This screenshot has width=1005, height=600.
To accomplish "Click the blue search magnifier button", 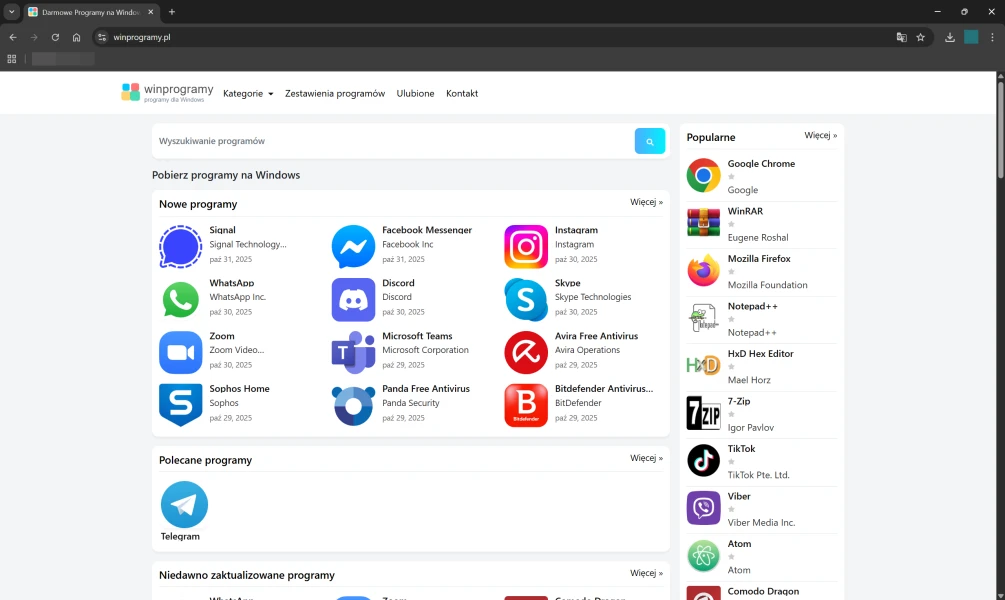I will (x=649, y=141).
